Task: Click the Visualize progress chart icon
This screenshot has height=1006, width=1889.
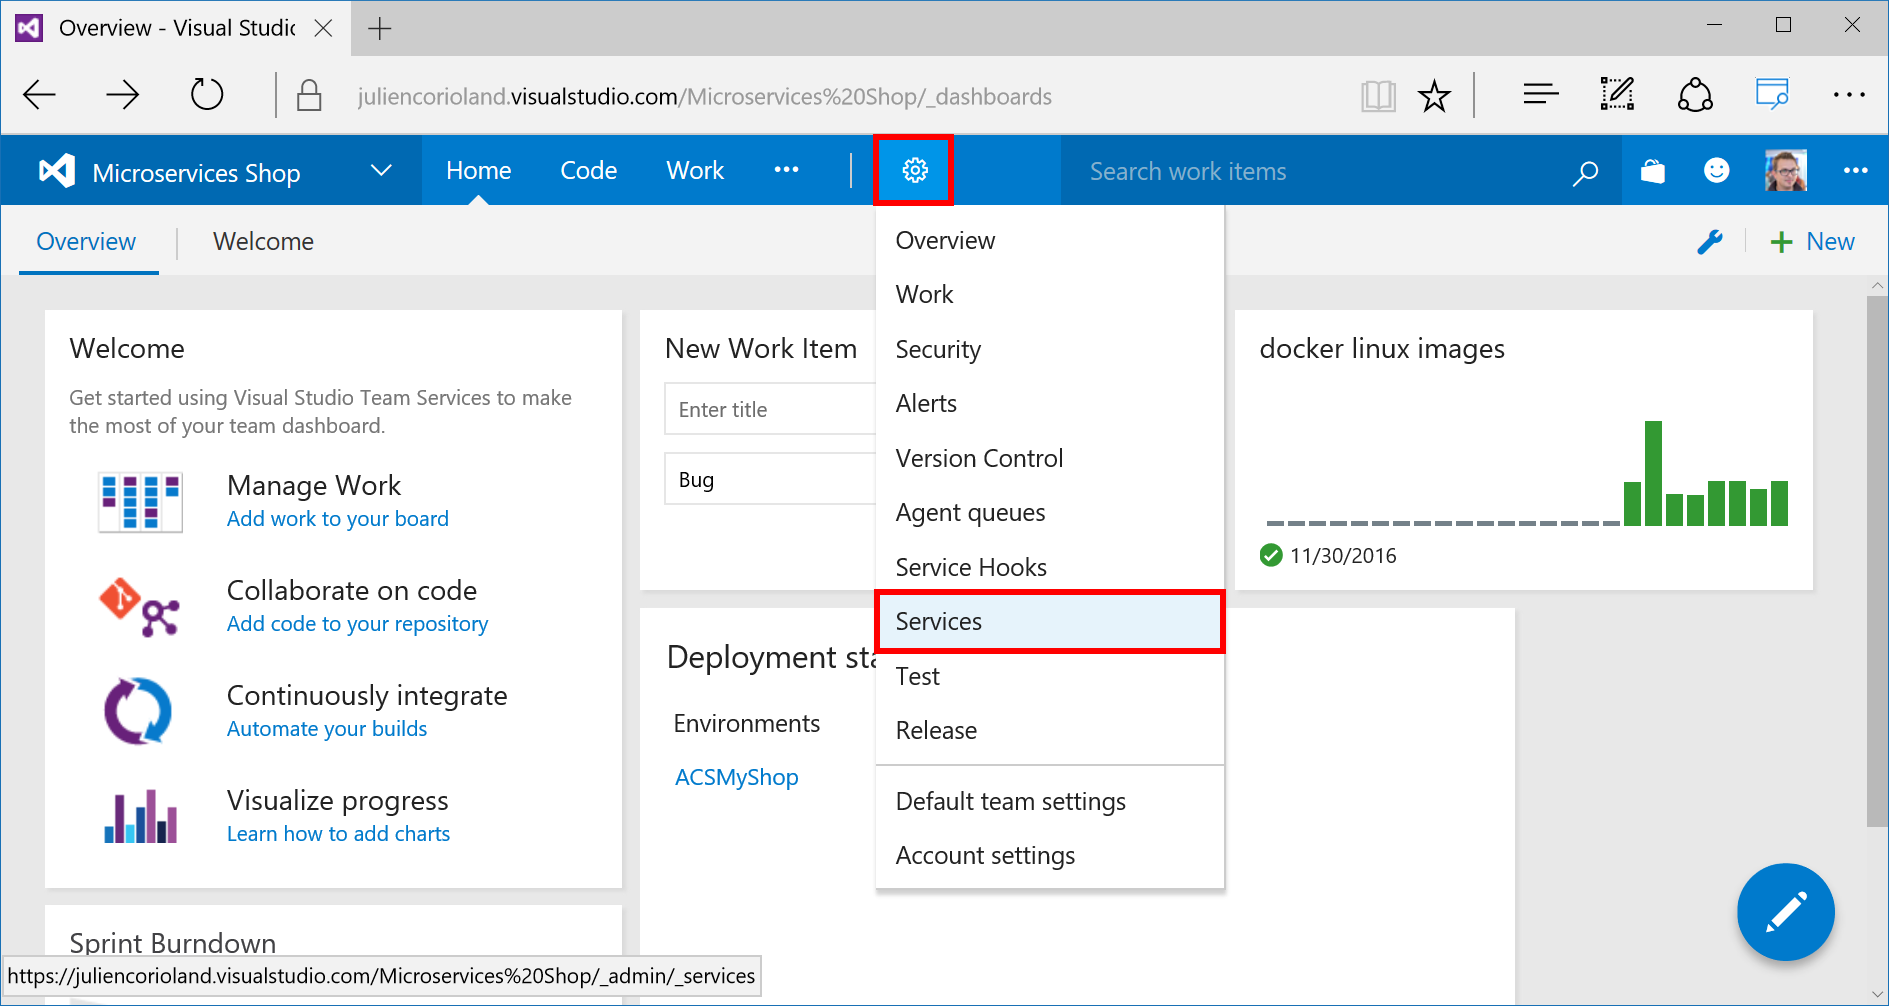Action: 141,816
